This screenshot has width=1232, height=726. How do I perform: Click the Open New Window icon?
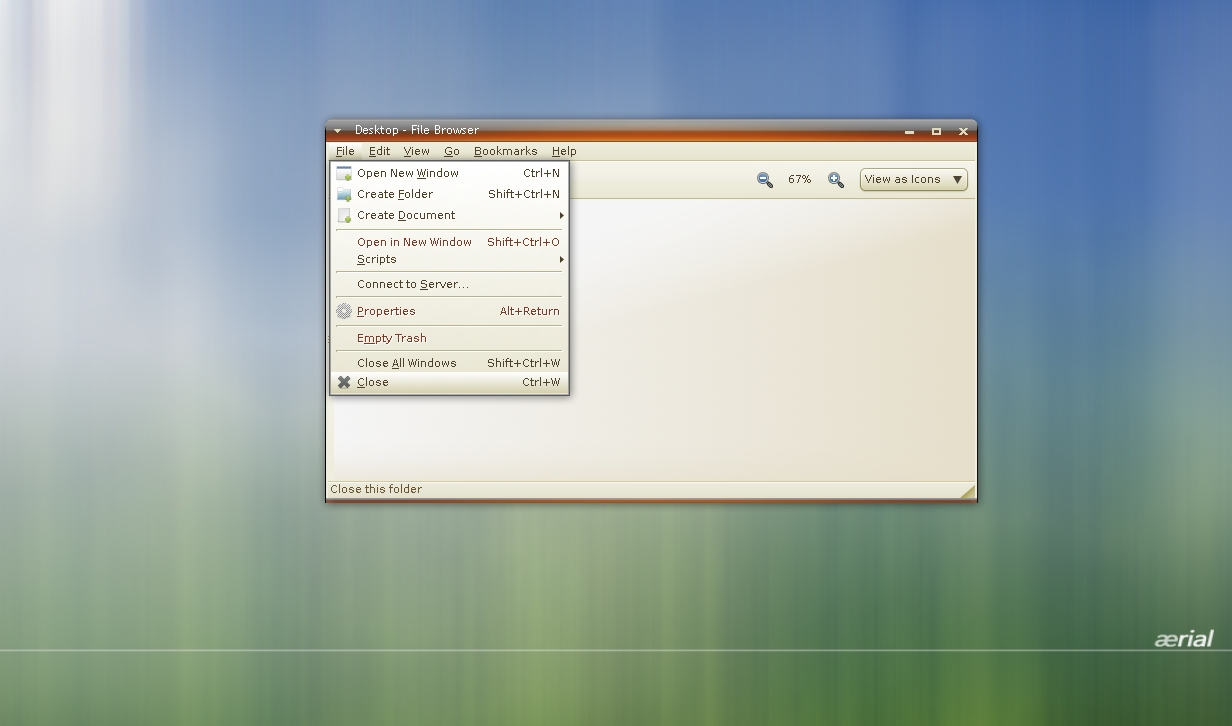click(x=344, y=173)
